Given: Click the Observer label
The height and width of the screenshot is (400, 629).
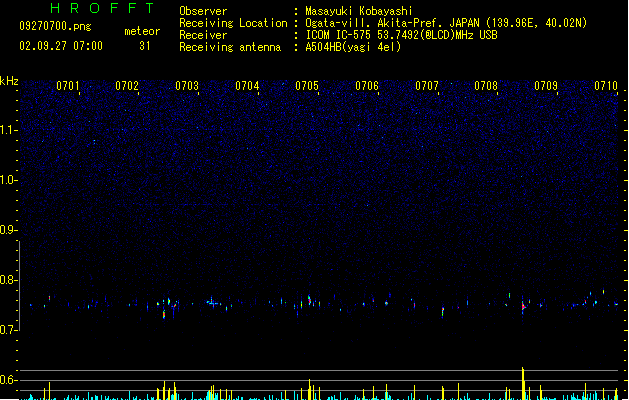Looking at the screenshot, I should (203, 11).
